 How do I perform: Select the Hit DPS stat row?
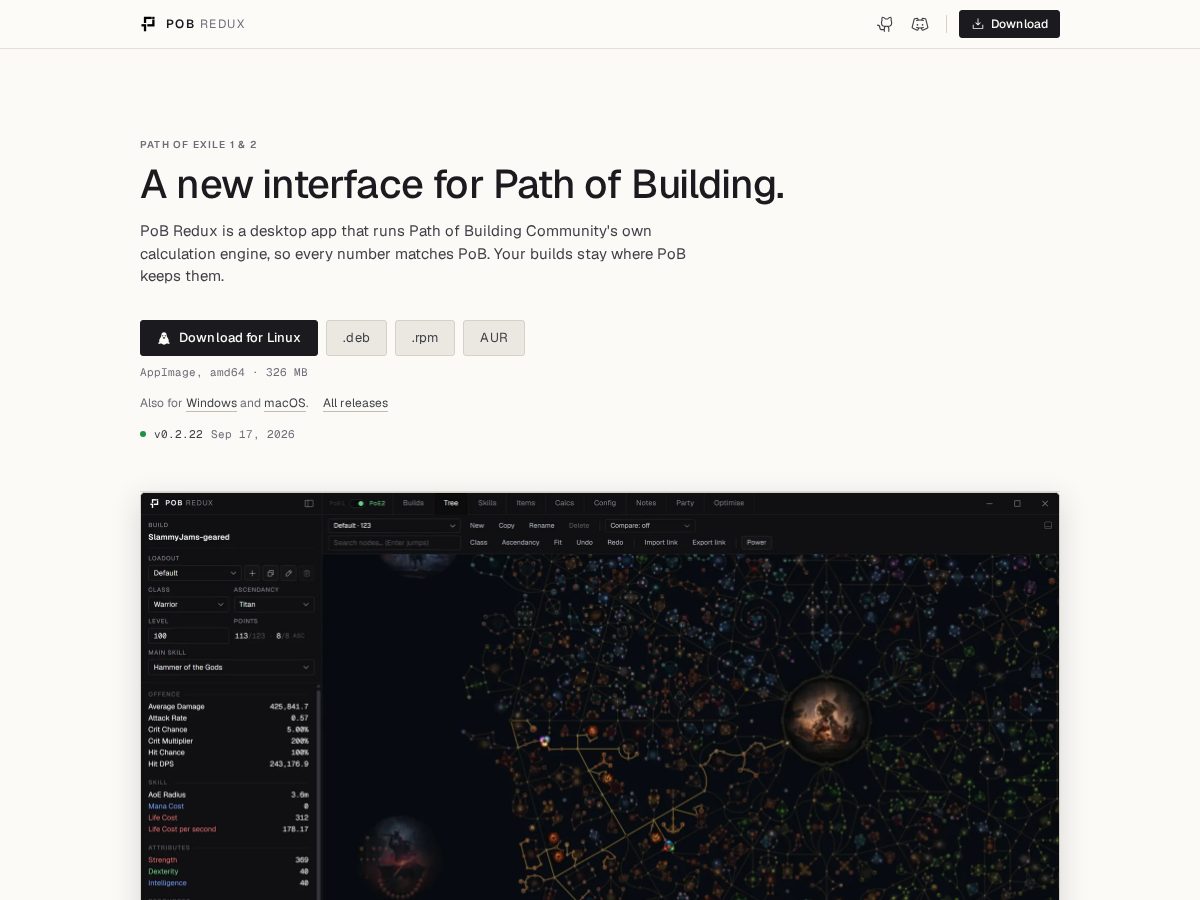[228, 764]
